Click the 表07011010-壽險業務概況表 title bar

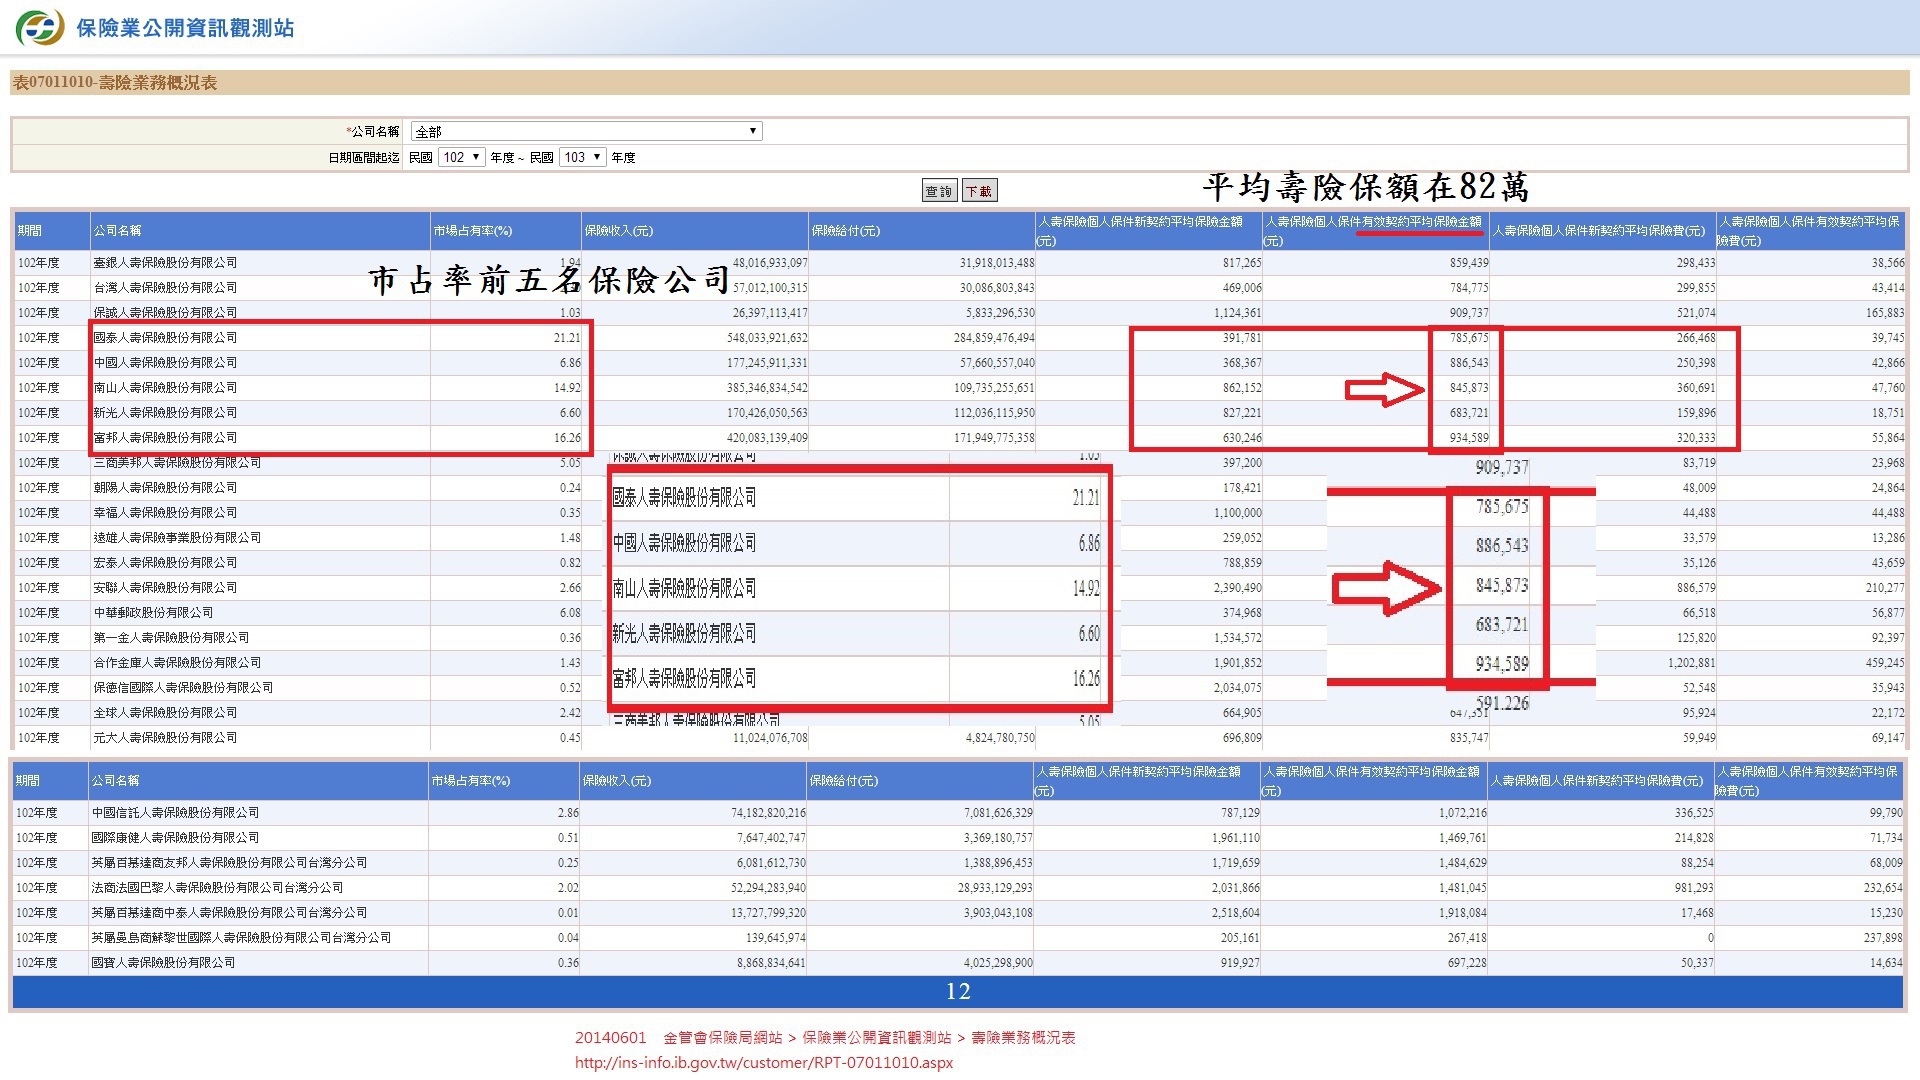115,83
